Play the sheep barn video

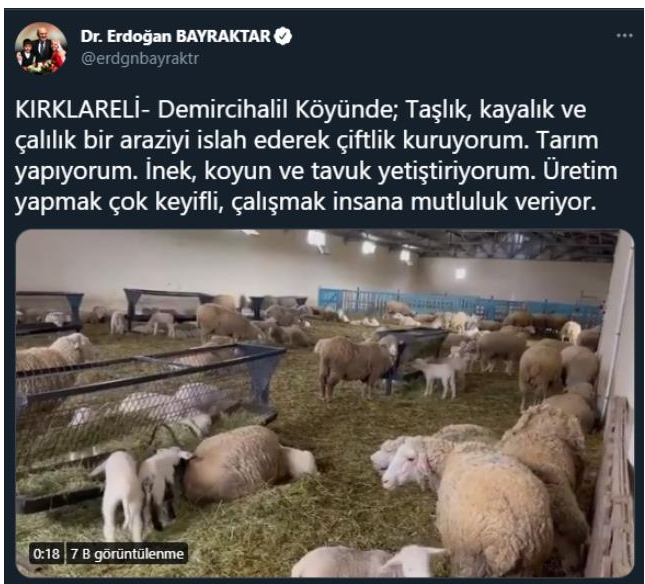click(325, 403)
